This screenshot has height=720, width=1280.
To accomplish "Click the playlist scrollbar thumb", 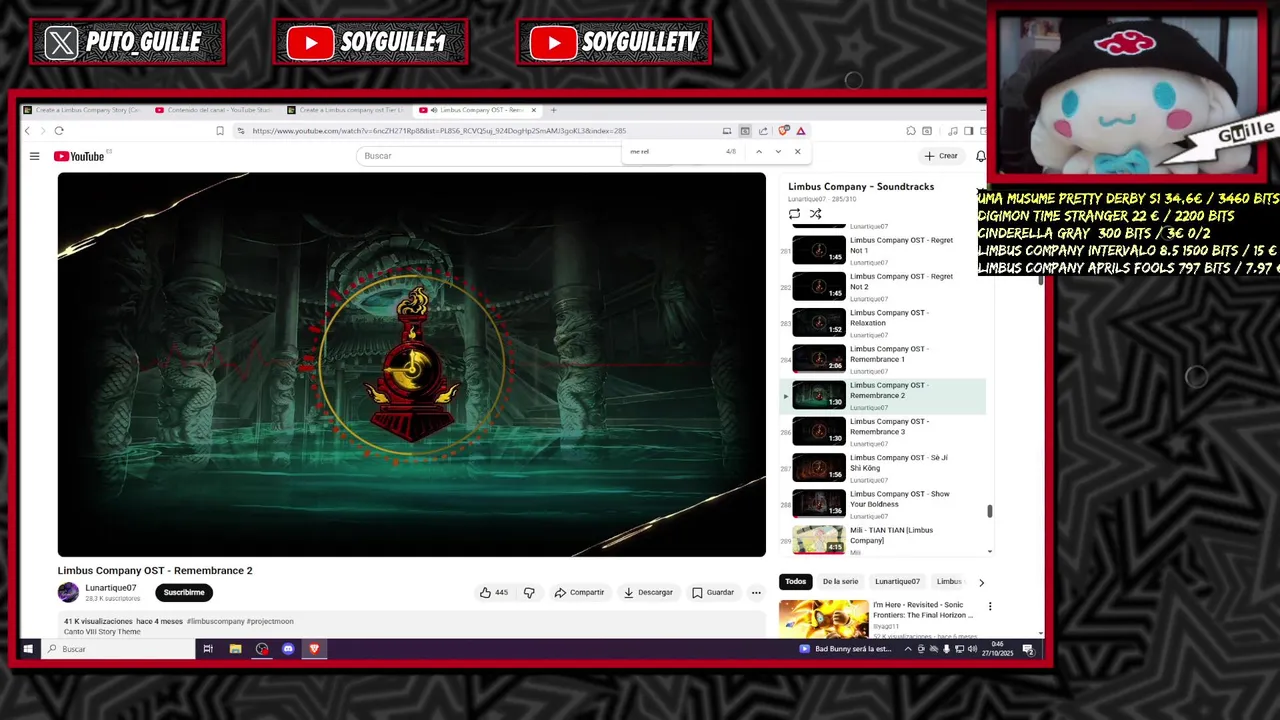I will (990, 511).
